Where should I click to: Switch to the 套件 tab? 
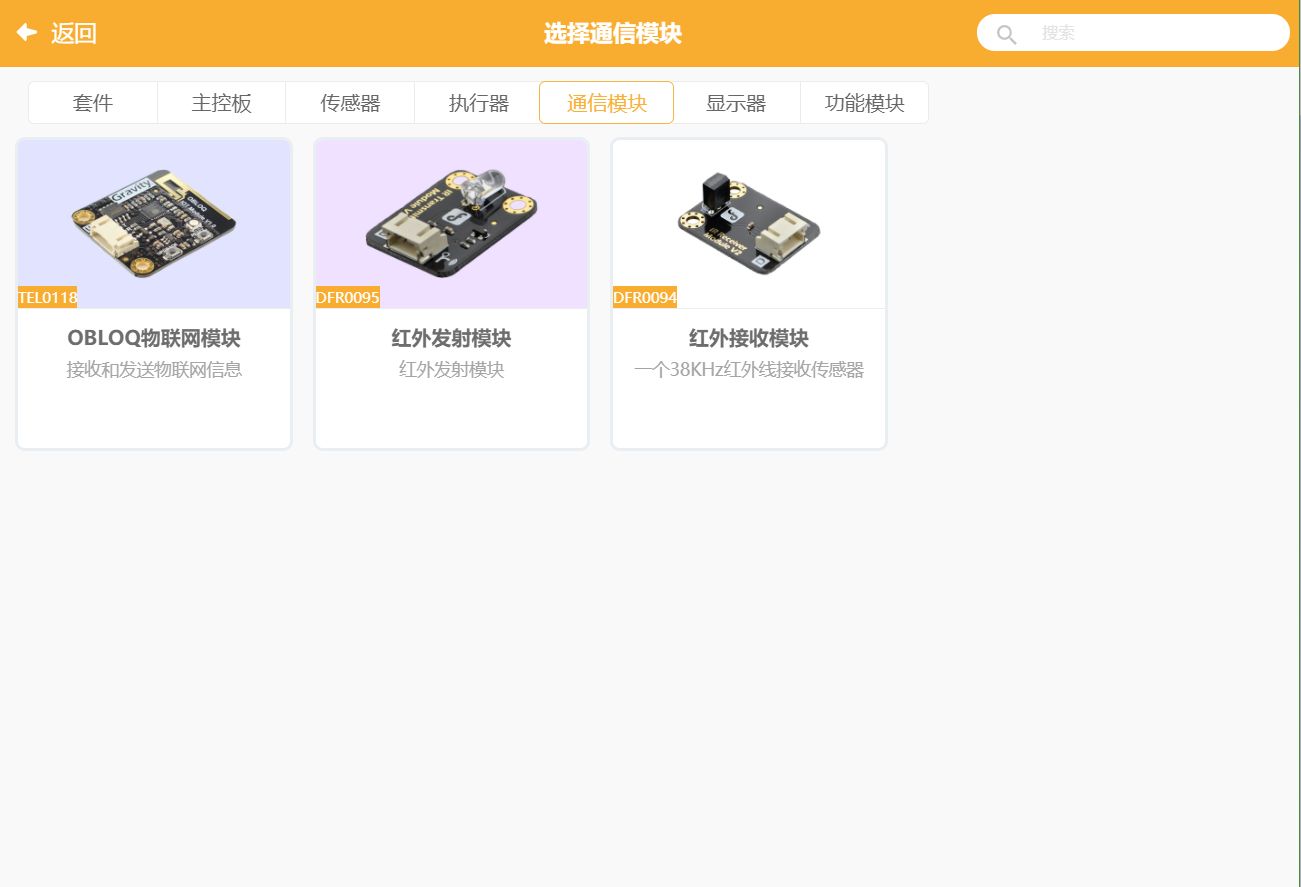point(92,101)
